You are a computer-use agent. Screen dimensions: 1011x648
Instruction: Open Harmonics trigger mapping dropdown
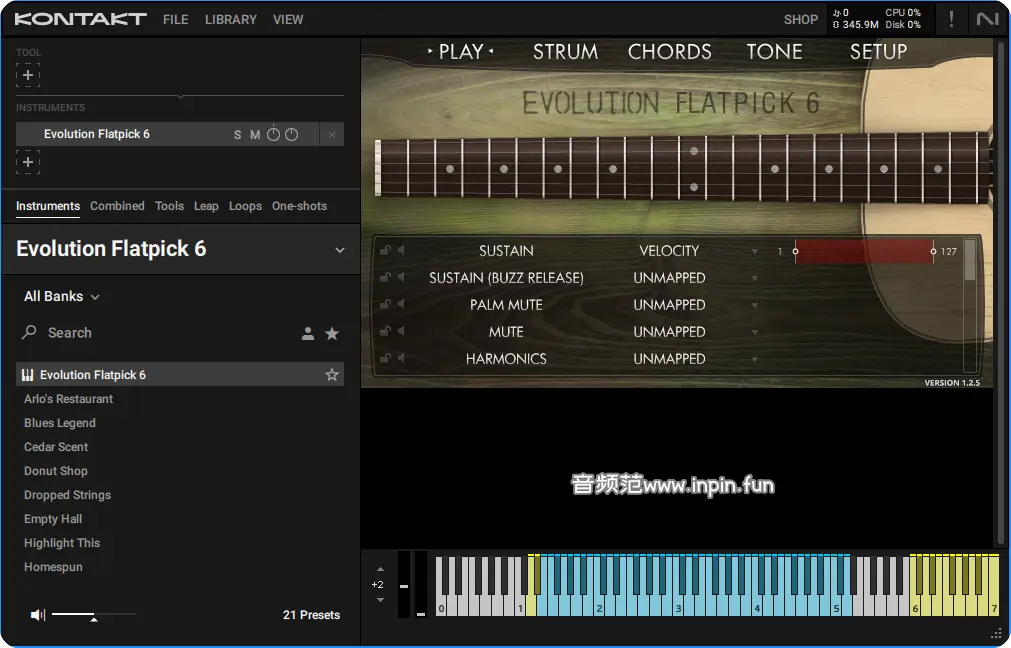click(755, 359)
